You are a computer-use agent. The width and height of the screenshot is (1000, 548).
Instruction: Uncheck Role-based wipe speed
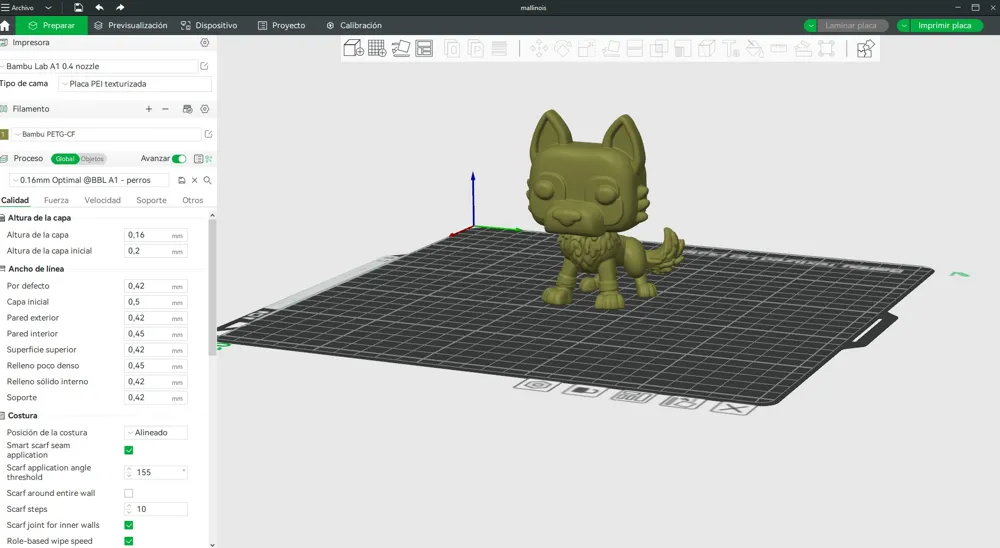129,541
